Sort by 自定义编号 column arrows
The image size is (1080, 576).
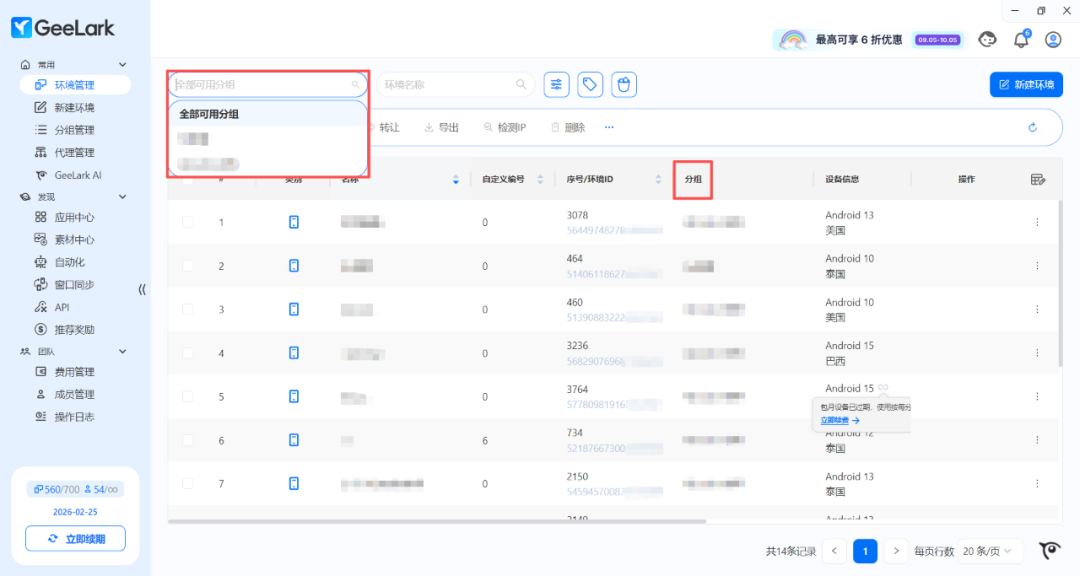pyautogui.click(x=540, y=179)
